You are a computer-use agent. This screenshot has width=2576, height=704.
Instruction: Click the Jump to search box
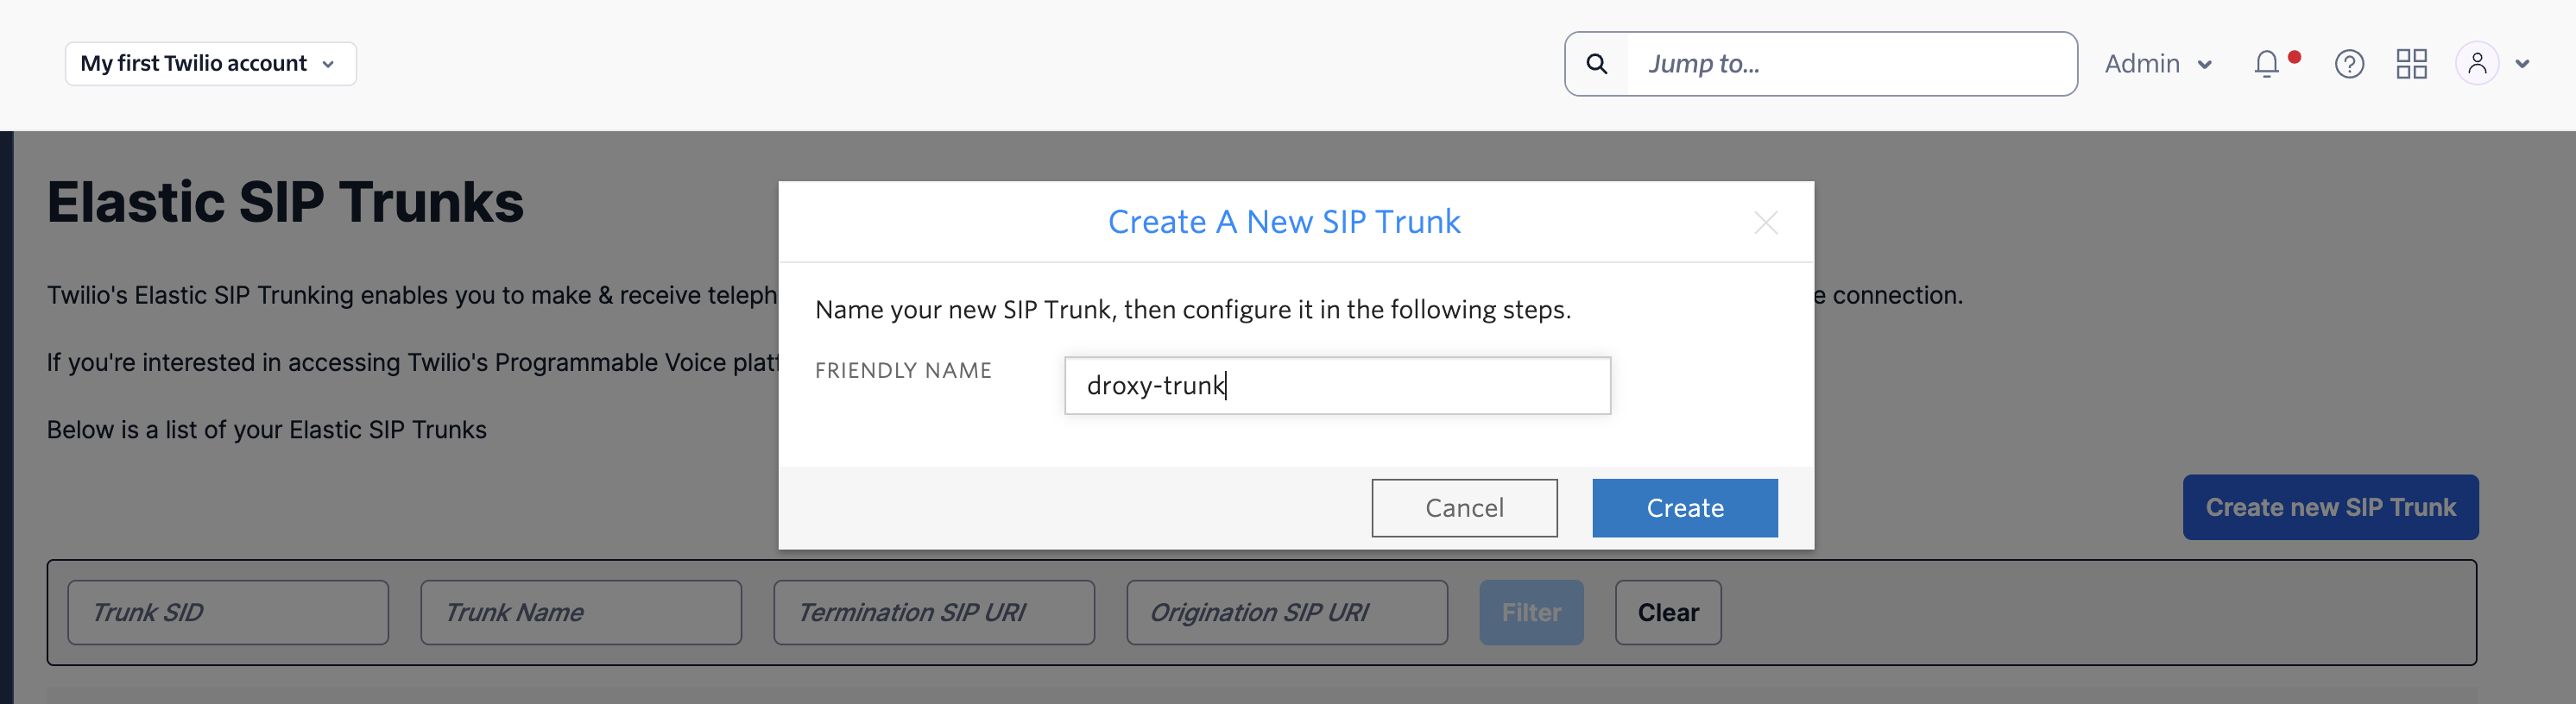(1850, 63)
